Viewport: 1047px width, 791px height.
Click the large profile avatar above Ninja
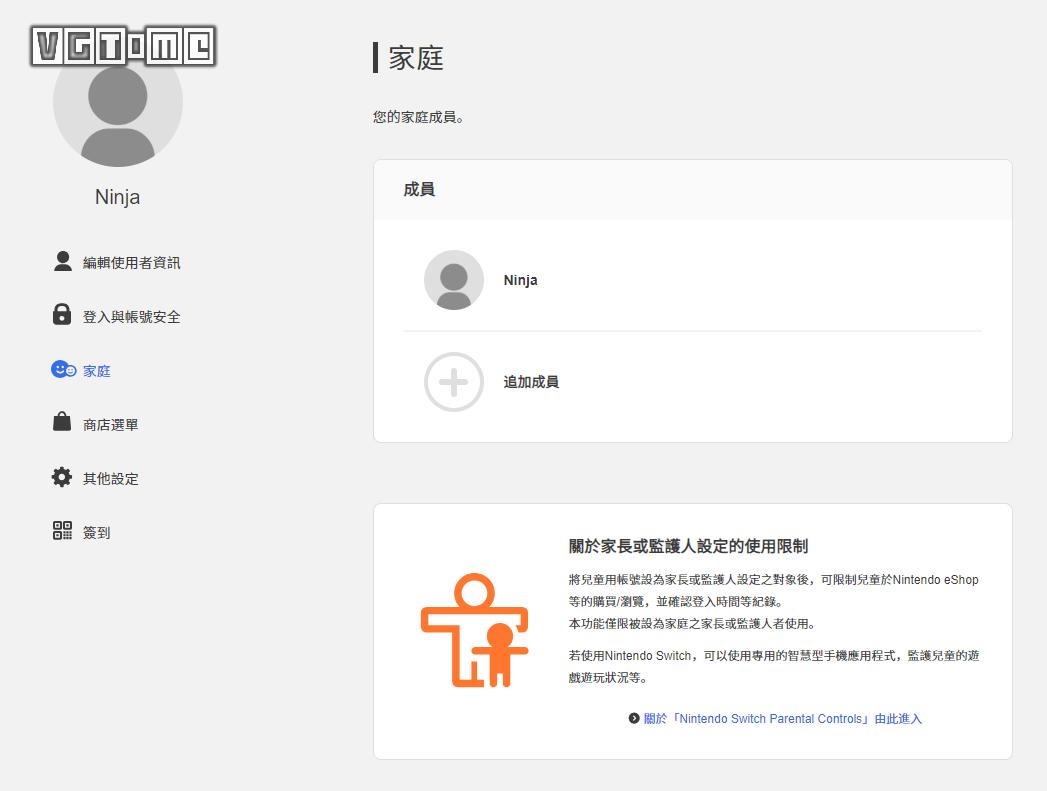pos(117,100)
